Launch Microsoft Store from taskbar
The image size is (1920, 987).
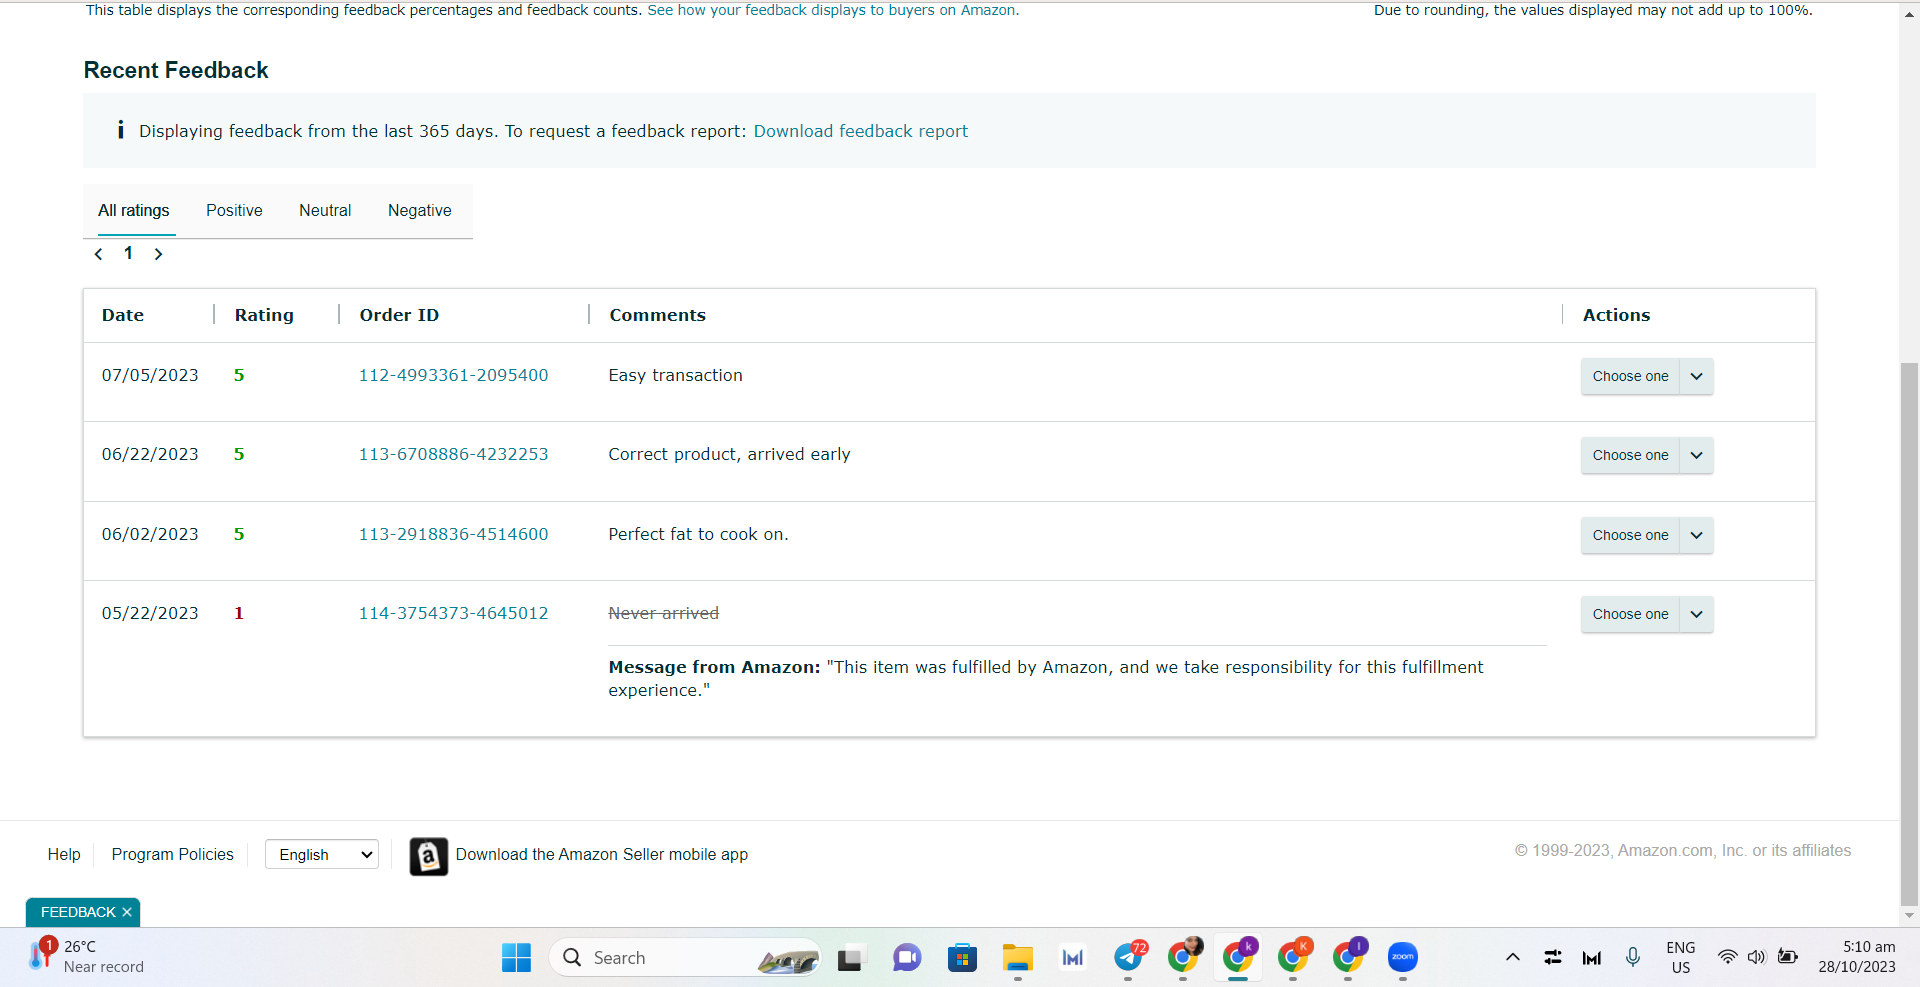(962, 958)
